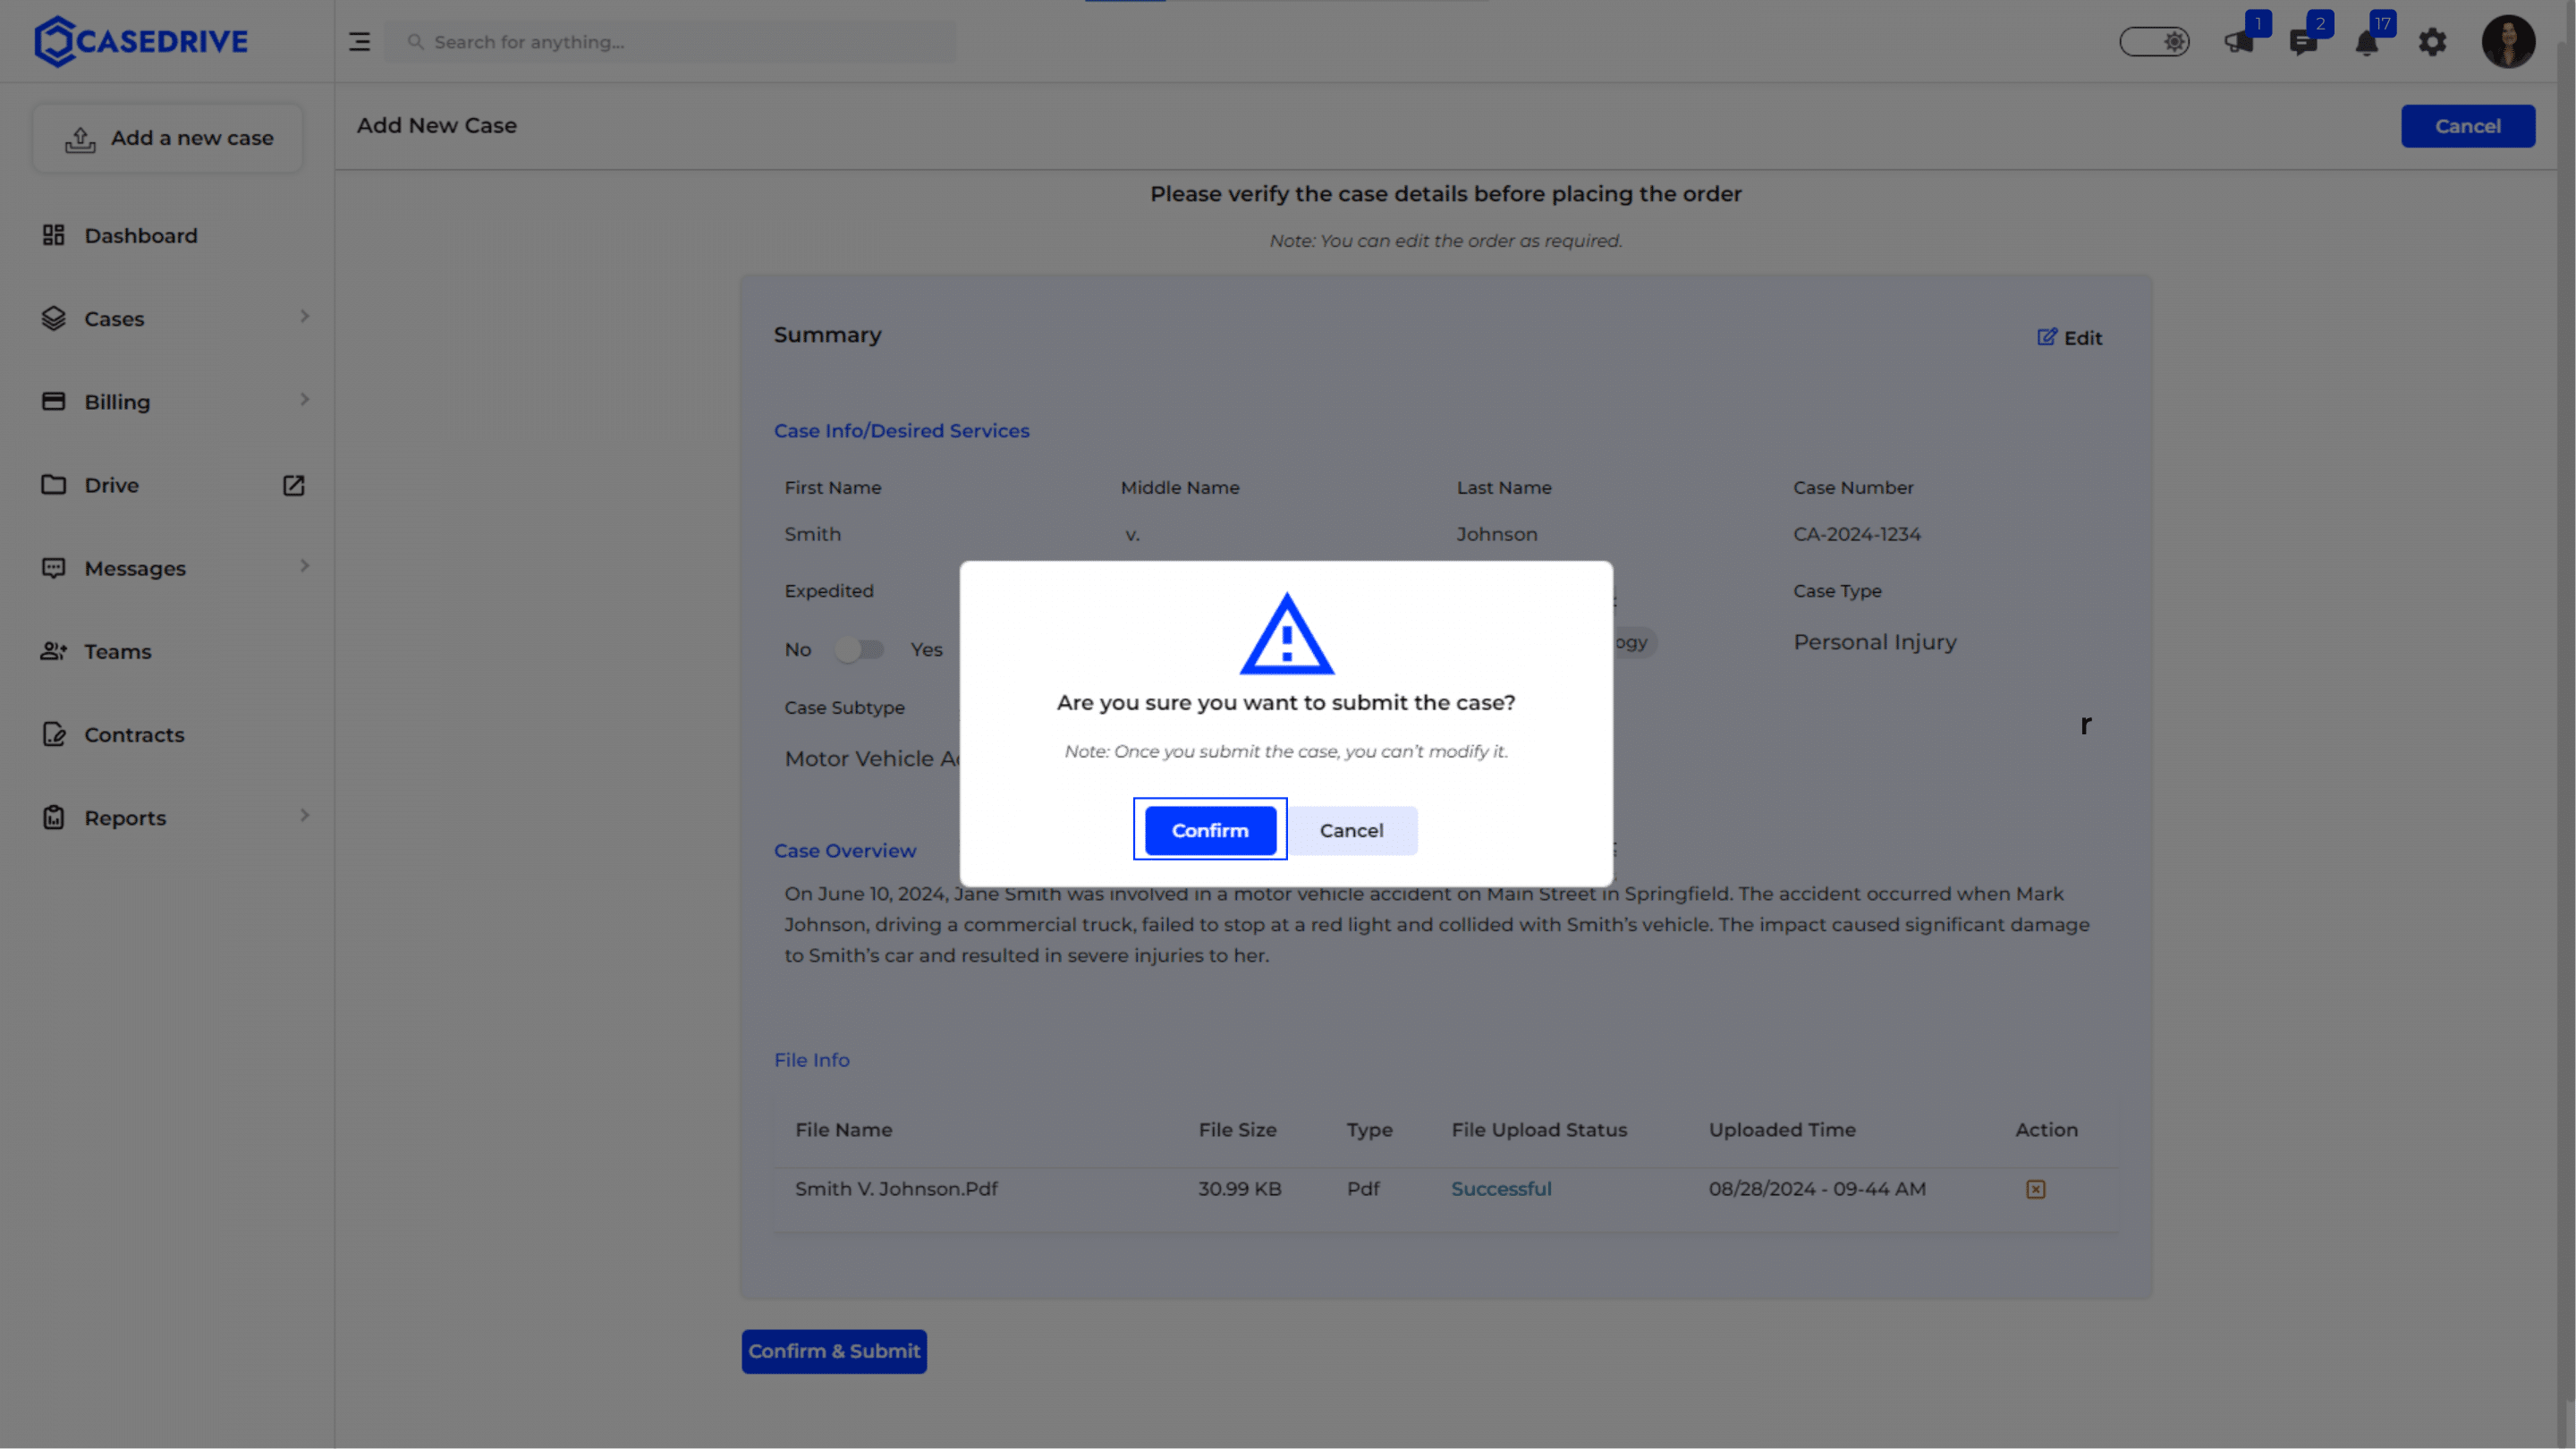This screenshot has width=2576, height=1449.
Task: Expand the Billing chevron
Action: tap(304, 399)
